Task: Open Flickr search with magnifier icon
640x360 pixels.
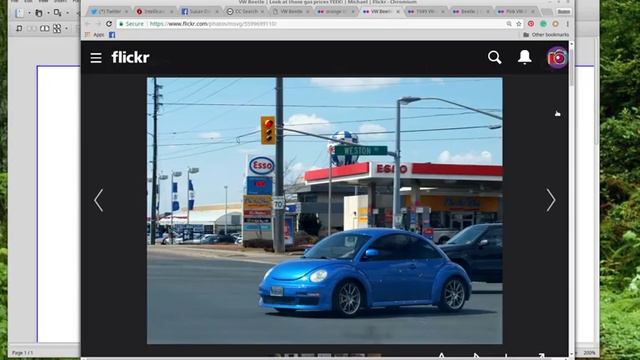Action: [494, 57]
